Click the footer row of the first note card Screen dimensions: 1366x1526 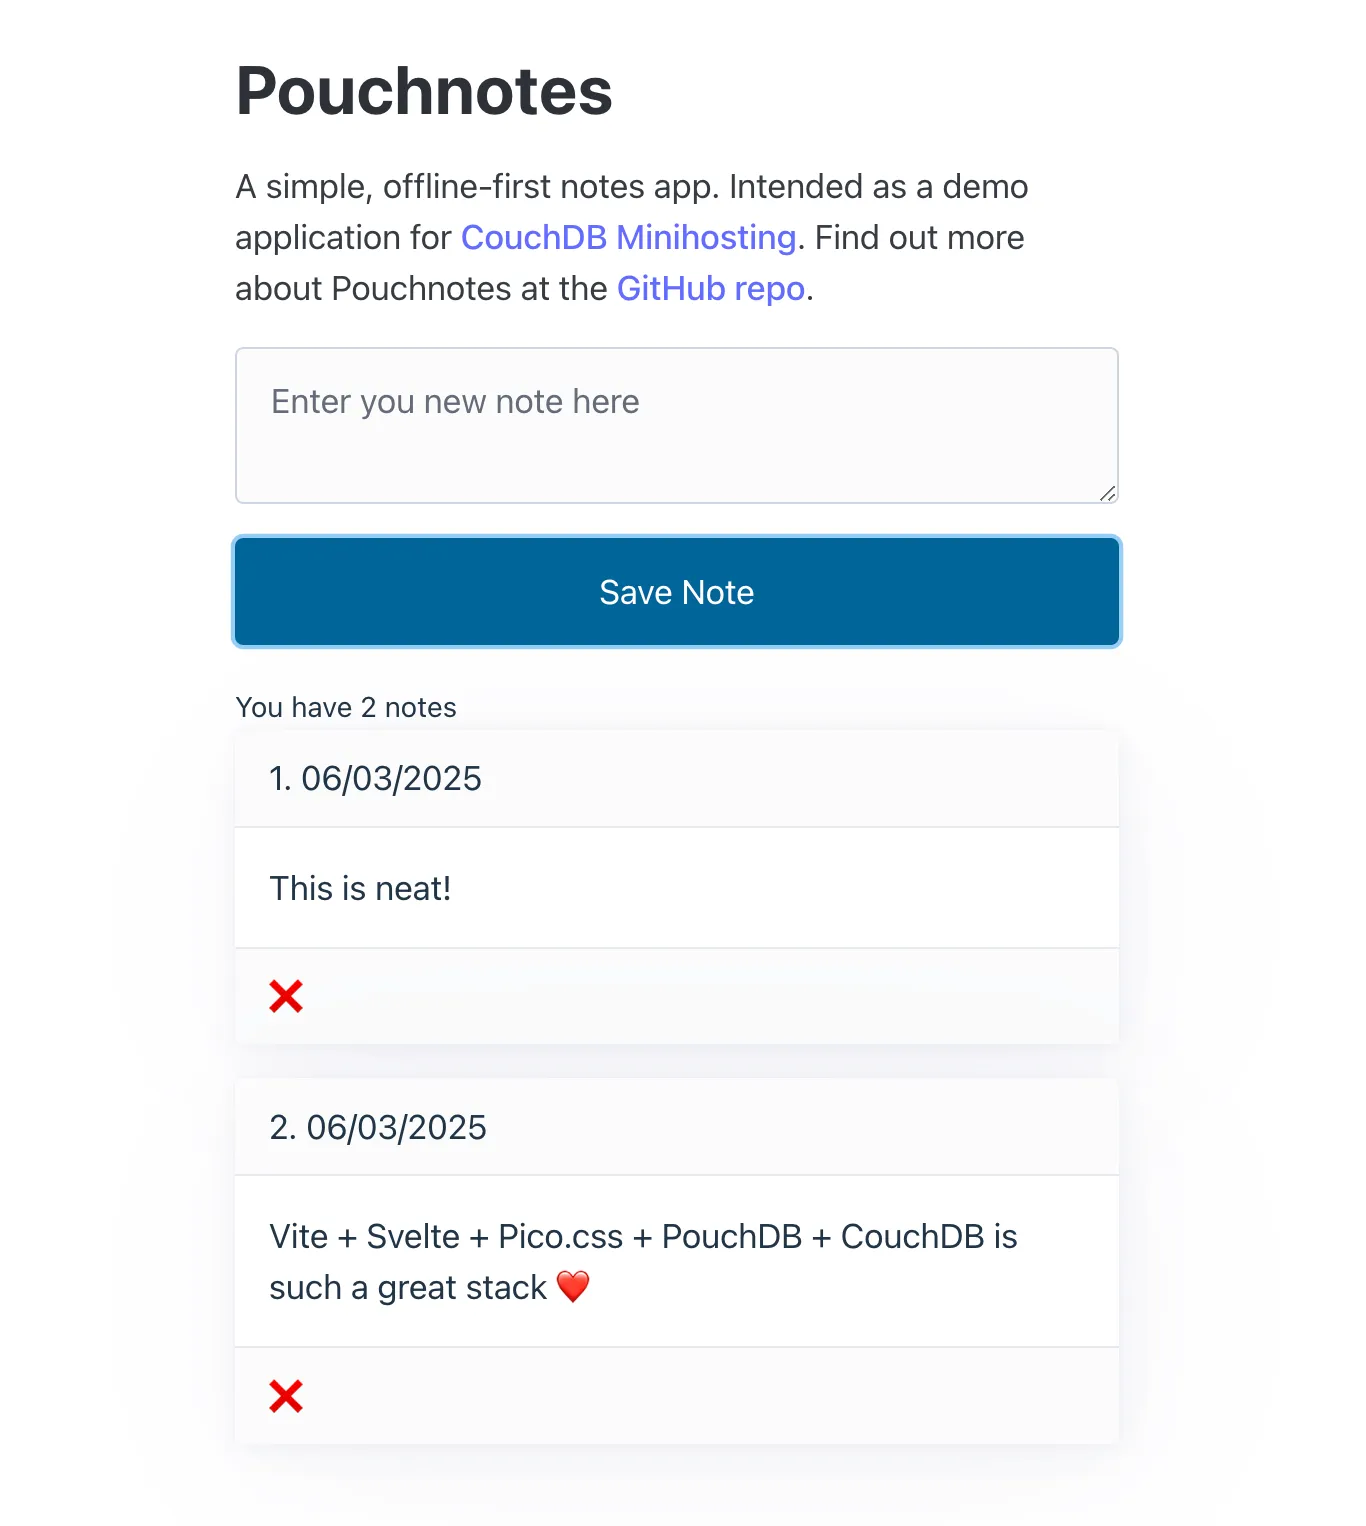pyautogui.click(x=676, y=995)
